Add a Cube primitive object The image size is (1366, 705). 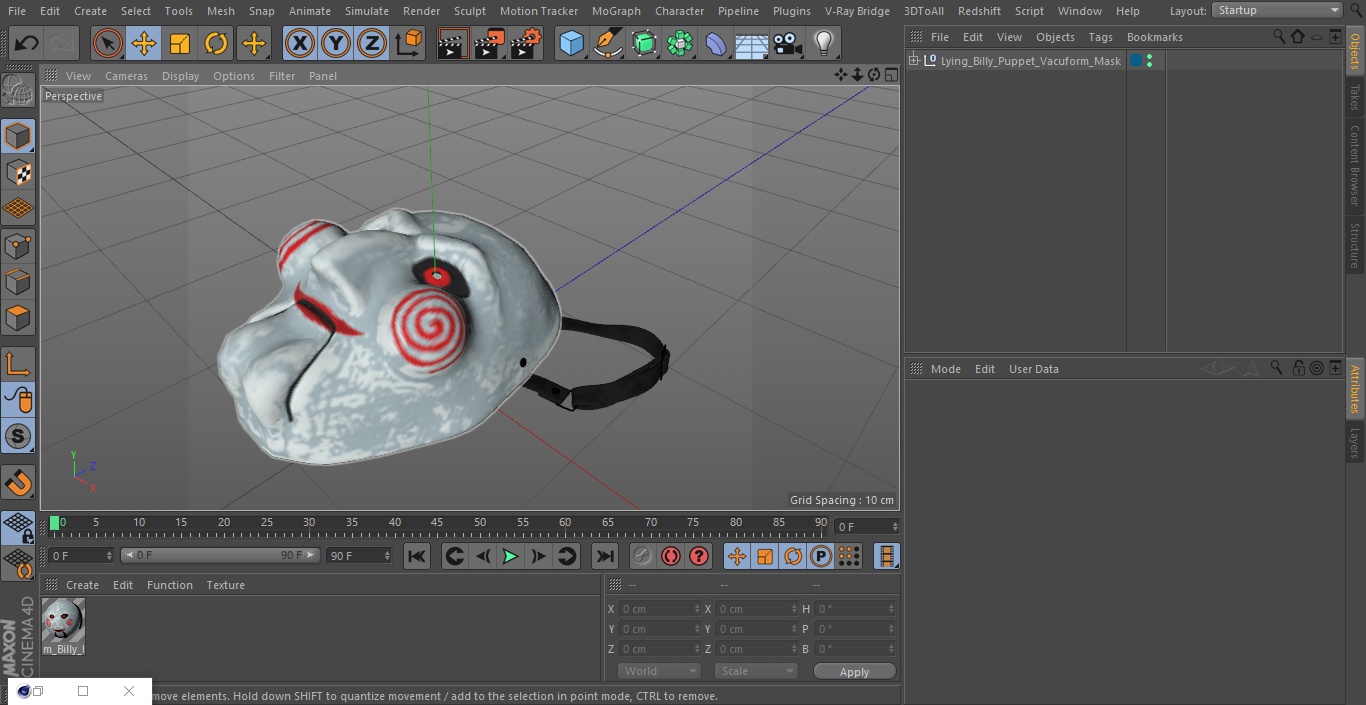[x=571, y=43]
